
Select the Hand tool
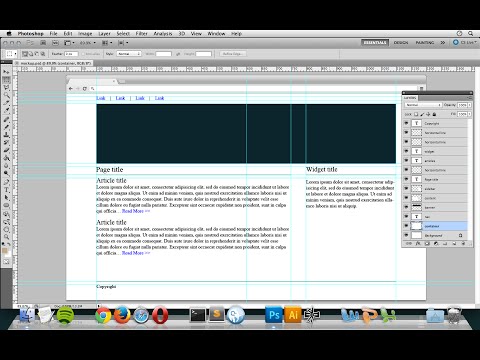coord(6,229)
